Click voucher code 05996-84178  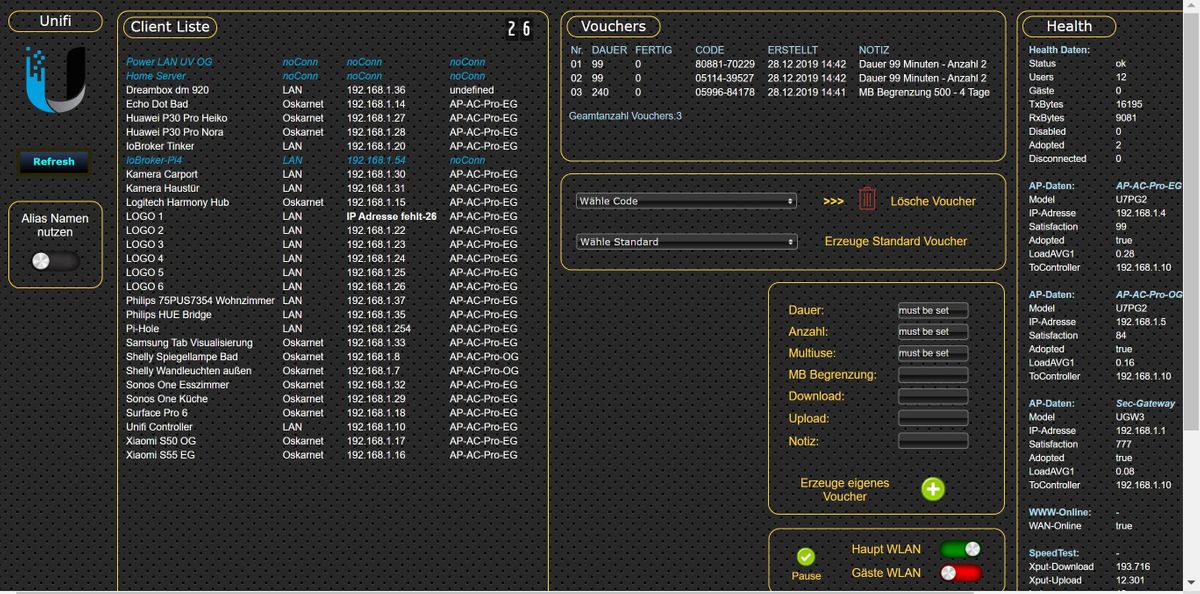[725, 91]
